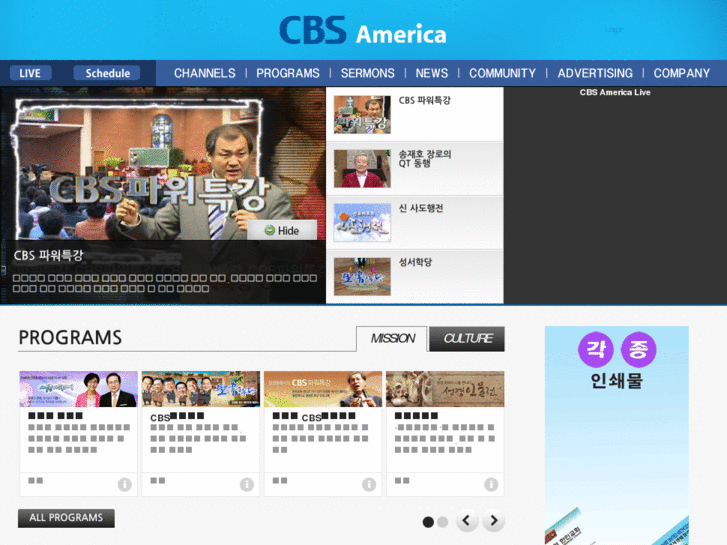Click info icon on orange CBS 파워특강 card
The height and width of the screenshot is (545, 727).
pos(369,484)
